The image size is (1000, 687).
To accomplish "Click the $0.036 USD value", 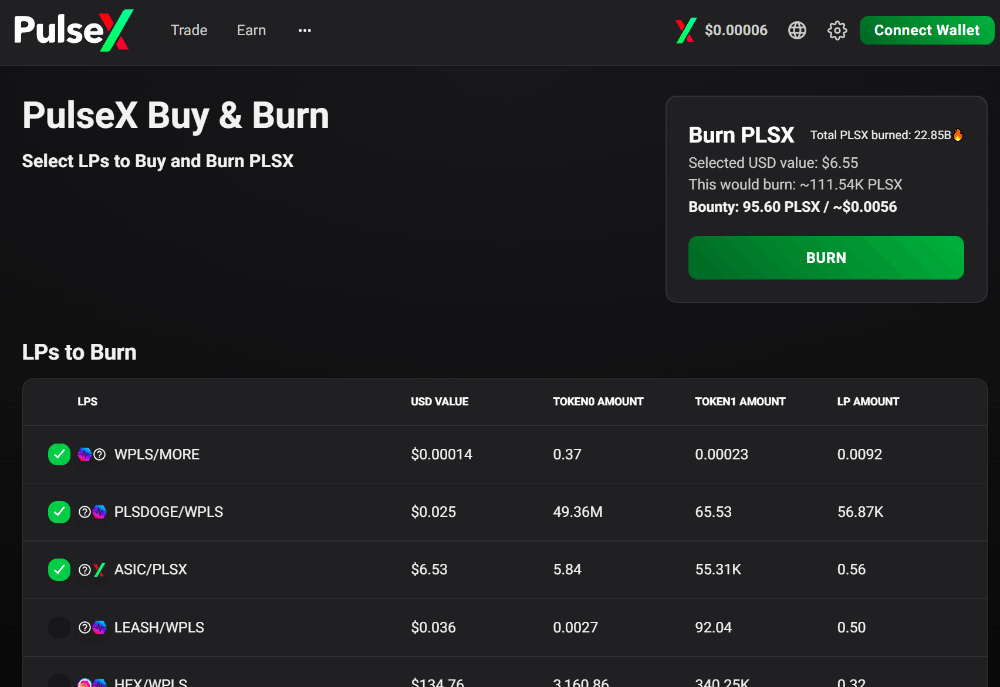I will (434, 627).
